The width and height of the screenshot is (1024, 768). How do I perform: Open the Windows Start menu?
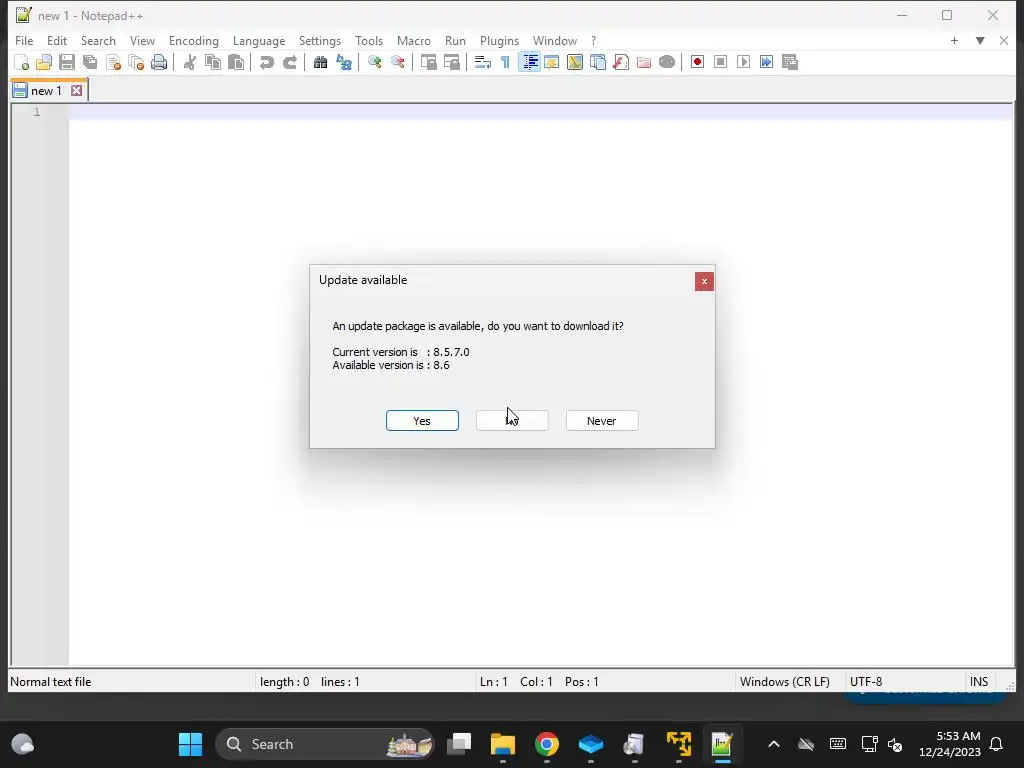pos(190,744)
